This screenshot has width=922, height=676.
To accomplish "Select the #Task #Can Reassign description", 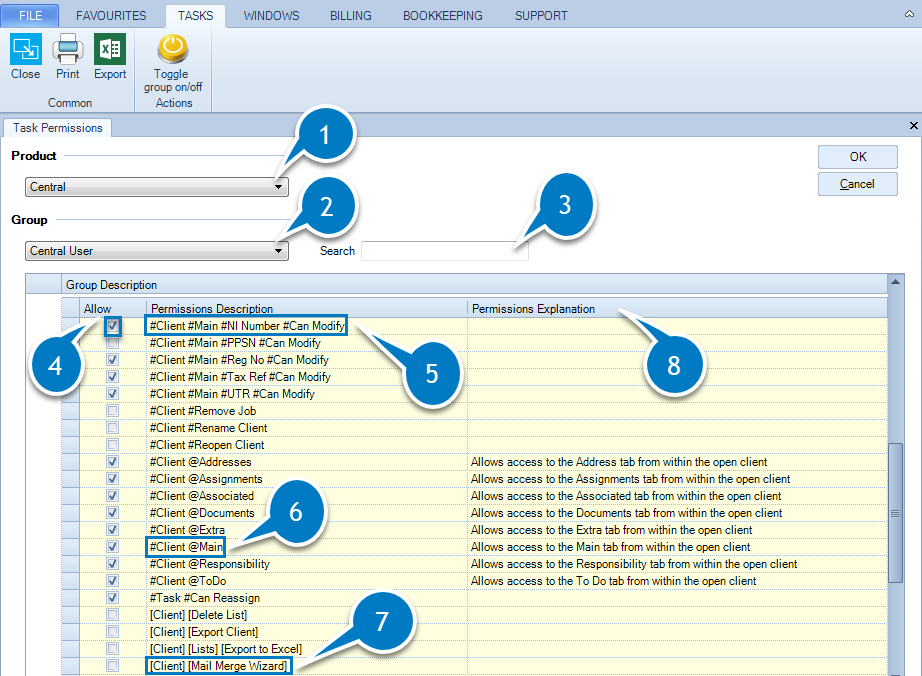I will pyautogui.click(x=205, y=598).
